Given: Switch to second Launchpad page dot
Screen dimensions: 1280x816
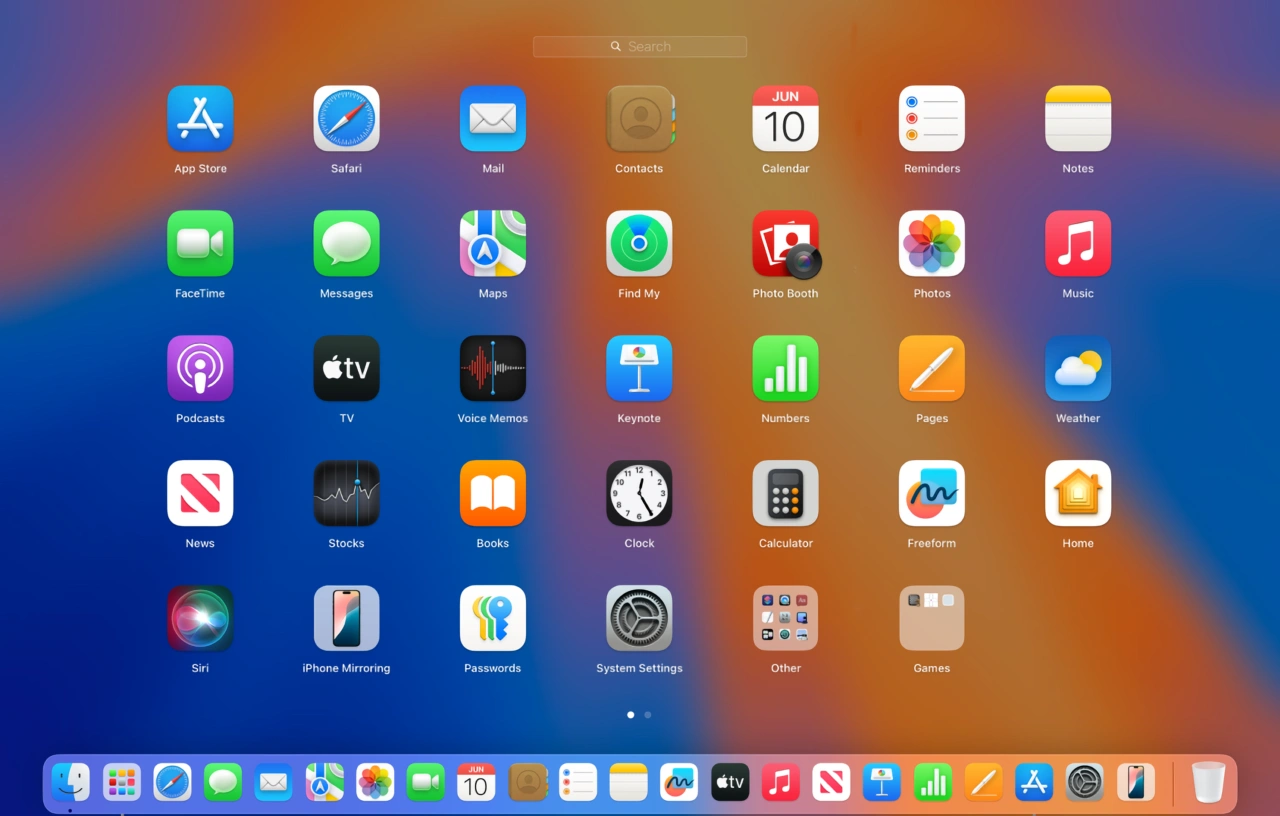Looking at the screenshot, I should [x=648, y=715].
